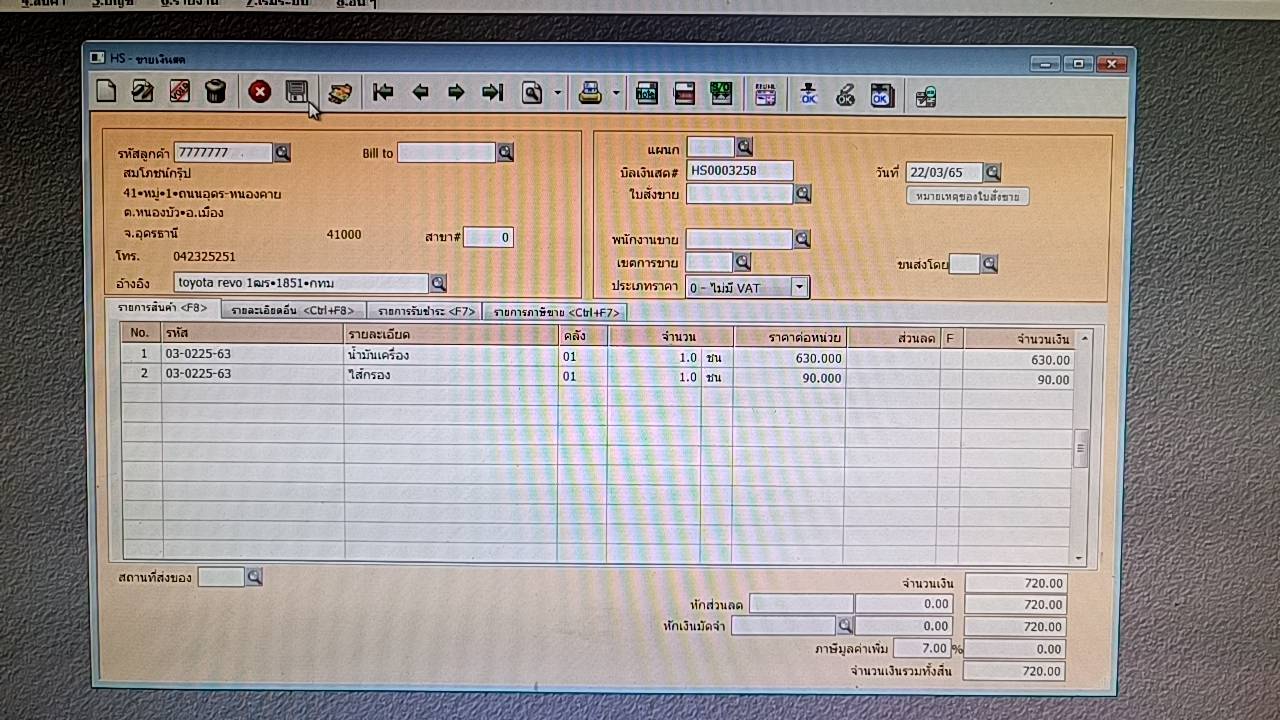Open the dropdown arrow beside the printer icon
1280x720 pixels.
616,94
